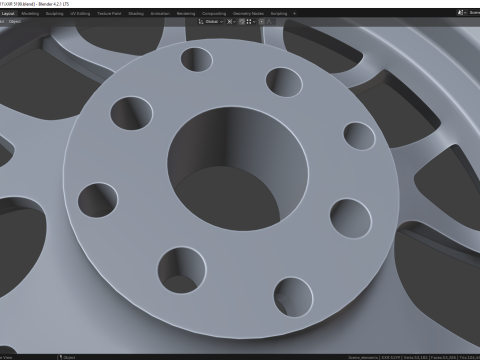Click the snap increment grid icon
Viewport: 480px width, 360px height.
pyautogui.click(x=249, y=22)
